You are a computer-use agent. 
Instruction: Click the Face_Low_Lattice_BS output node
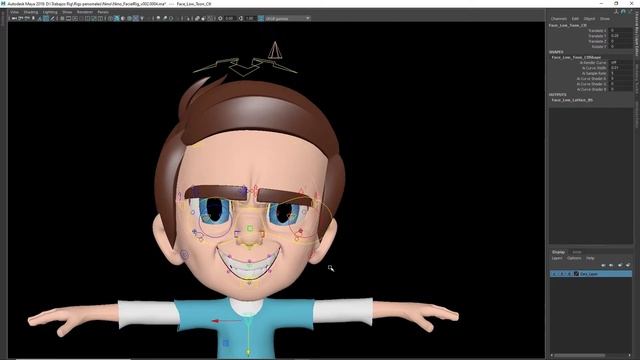click(572, 100)
